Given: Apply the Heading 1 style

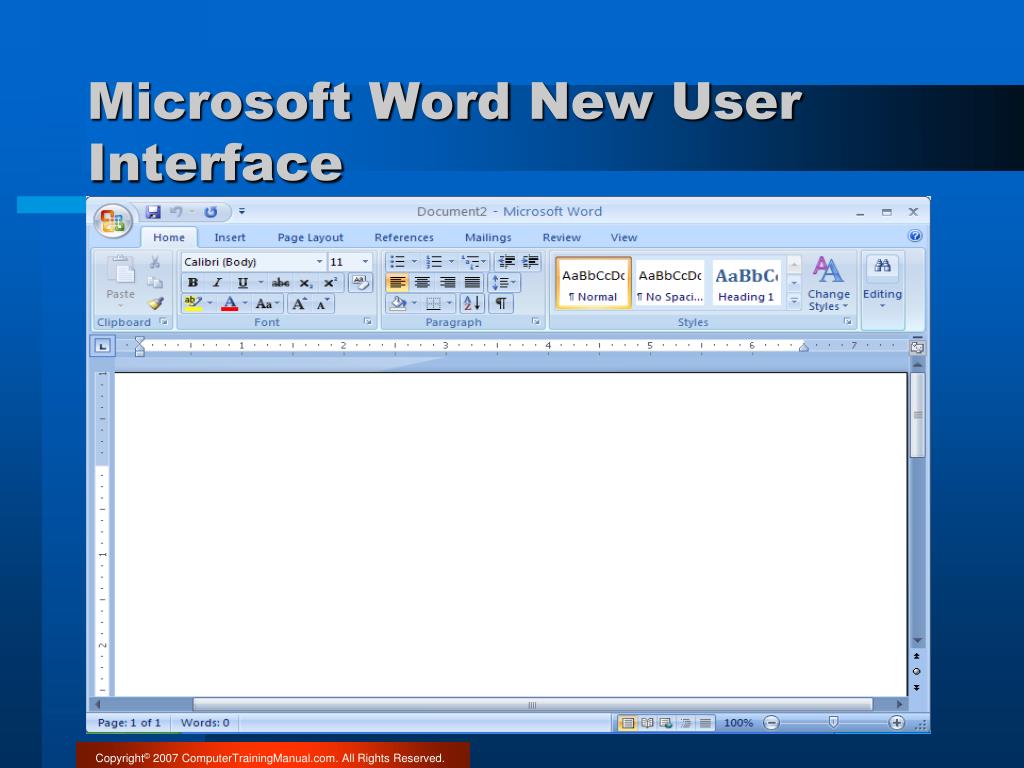Looking at the screenshot, I should [x=746, y=282].
